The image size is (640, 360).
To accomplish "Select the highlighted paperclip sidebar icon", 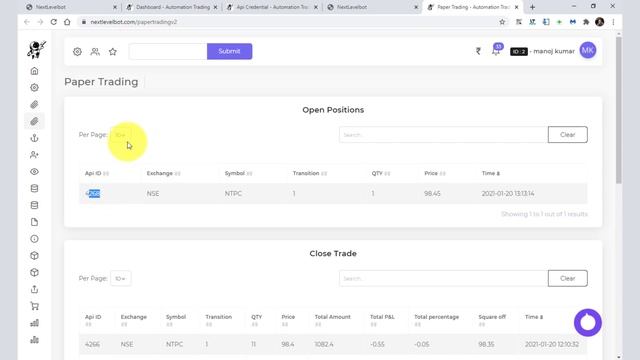I will pos(34,121).
